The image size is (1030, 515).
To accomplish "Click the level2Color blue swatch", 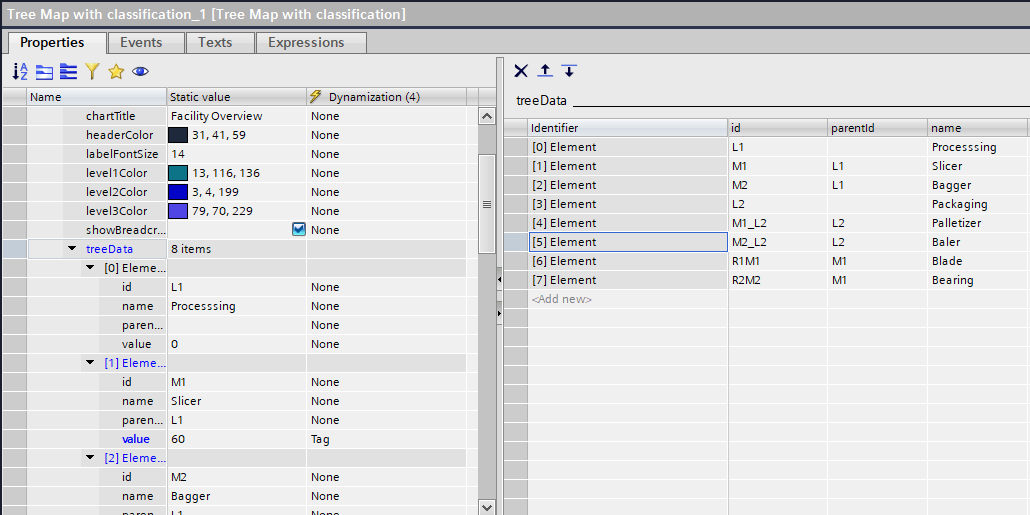I will 178,192.
